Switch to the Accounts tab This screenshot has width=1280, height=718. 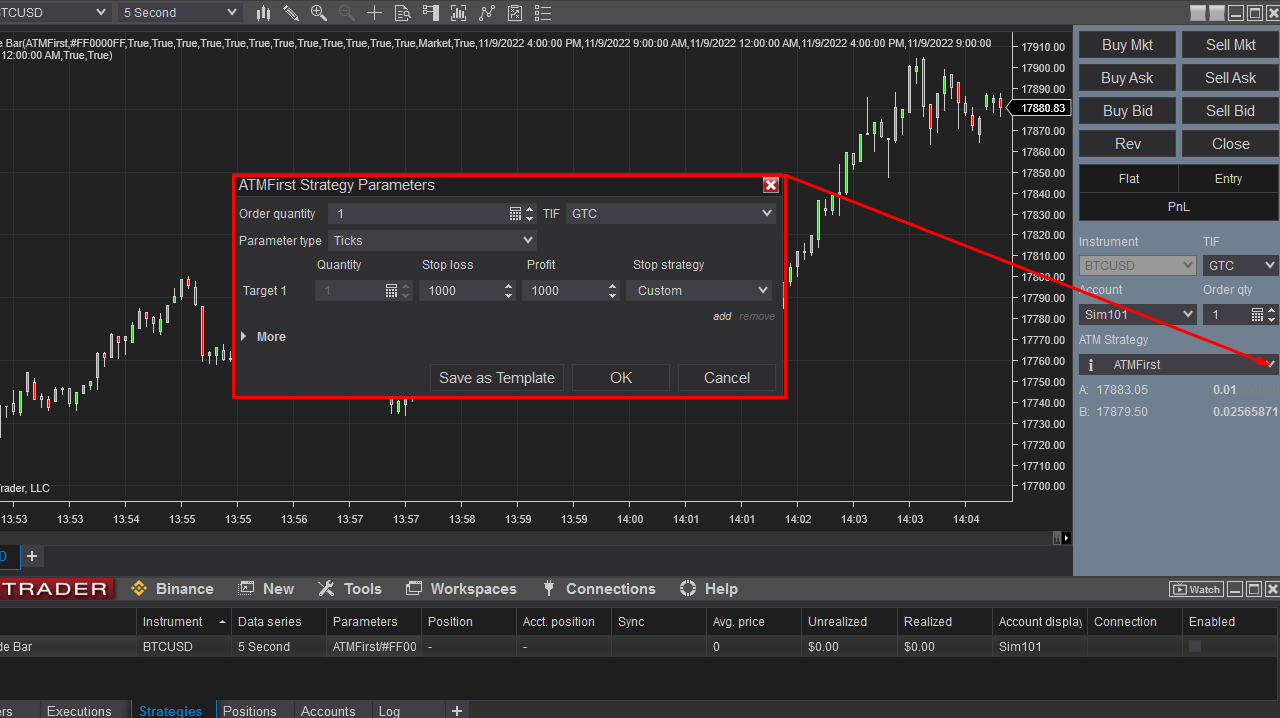(328, 711)
